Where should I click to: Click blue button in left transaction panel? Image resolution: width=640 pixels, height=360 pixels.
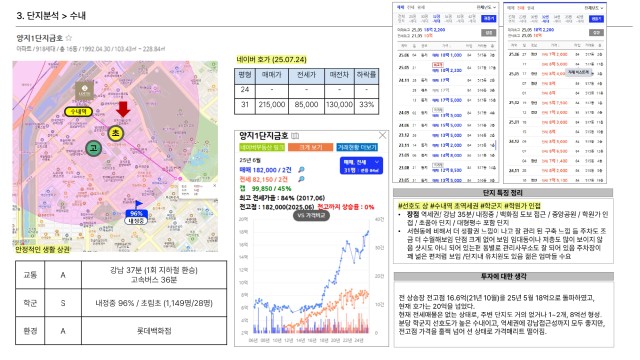click(488, 18)
